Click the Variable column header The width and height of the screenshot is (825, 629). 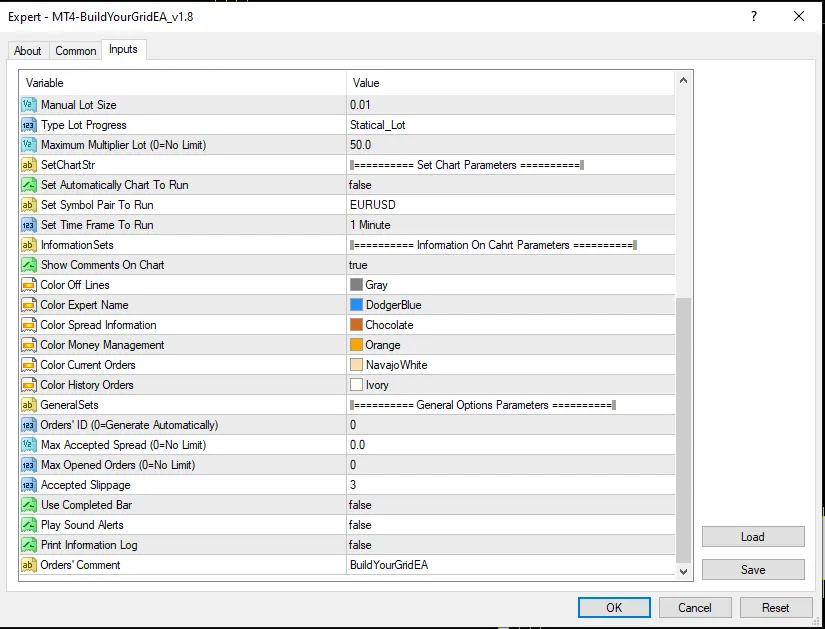(x=183, y=83)
